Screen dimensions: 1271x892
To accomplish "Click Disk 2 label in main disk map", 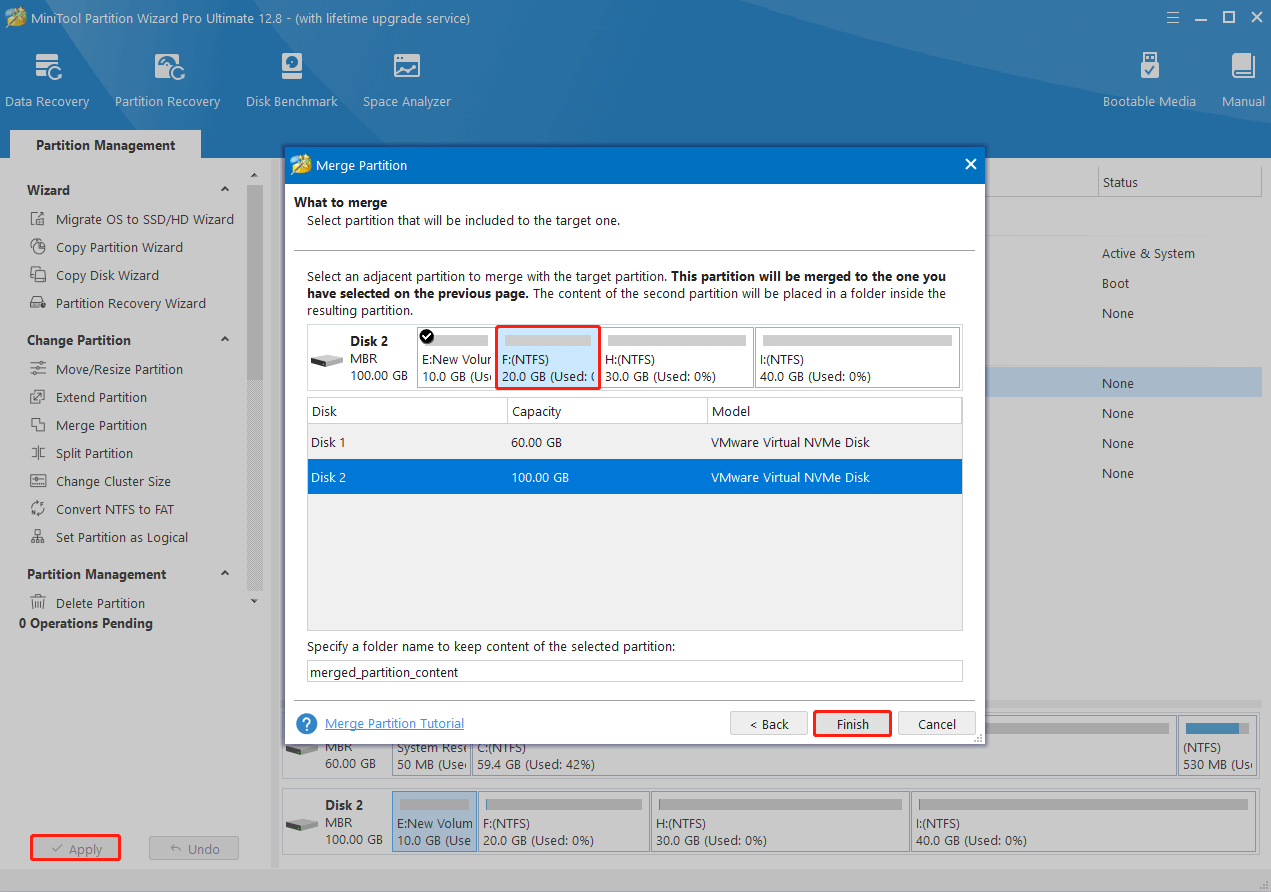I will [344, 805].
